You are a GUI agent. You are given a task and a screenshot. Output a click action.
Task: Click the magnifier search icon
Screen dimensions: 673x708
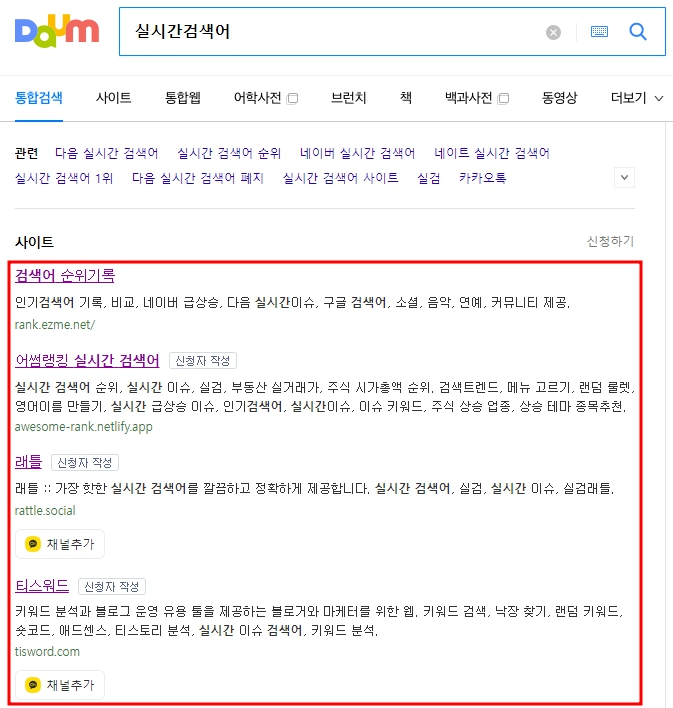click(638, 32)
